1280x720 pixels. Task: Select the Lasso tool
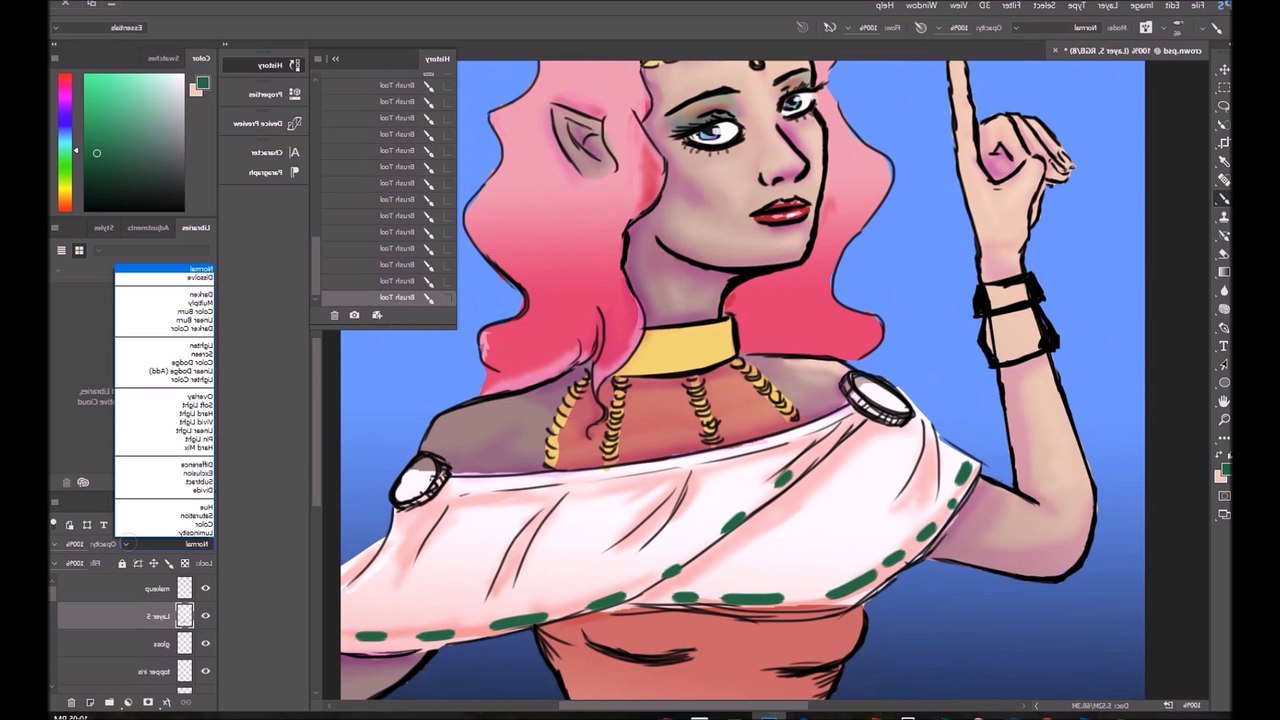[1224, 106]
